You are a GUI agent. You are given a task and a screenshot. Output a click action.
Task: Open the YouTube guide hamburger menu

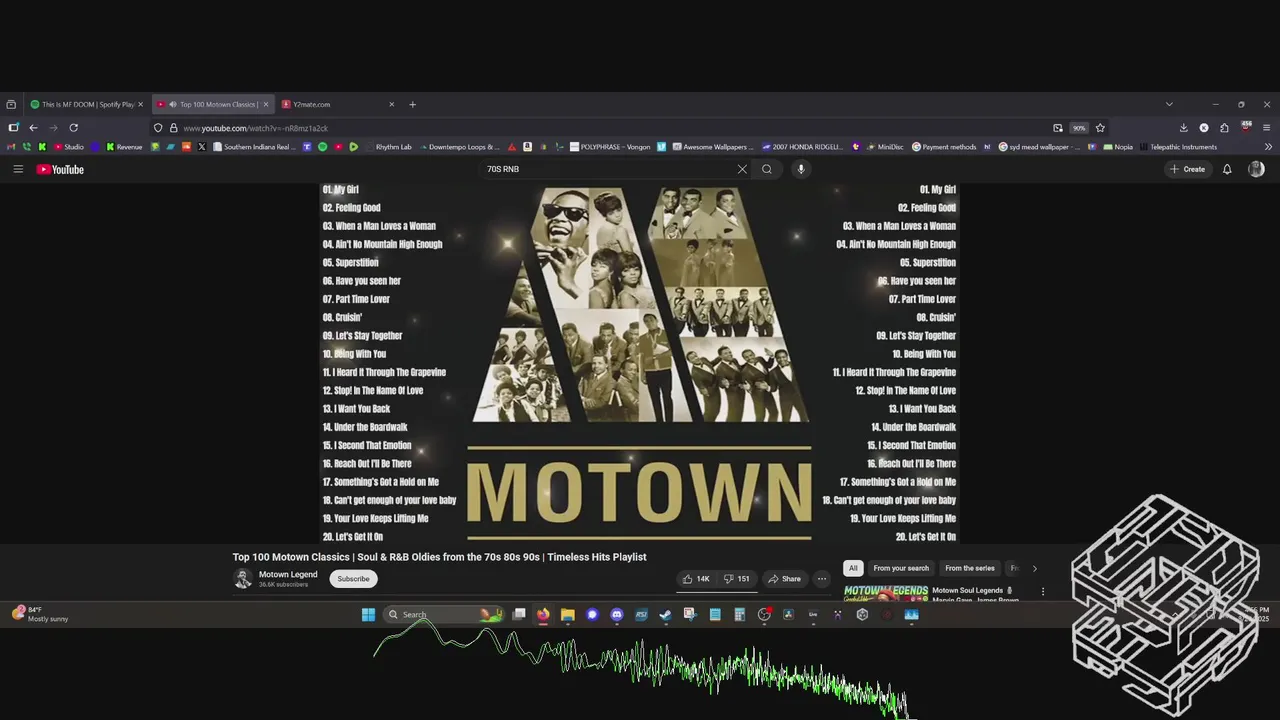click(18, 169)
